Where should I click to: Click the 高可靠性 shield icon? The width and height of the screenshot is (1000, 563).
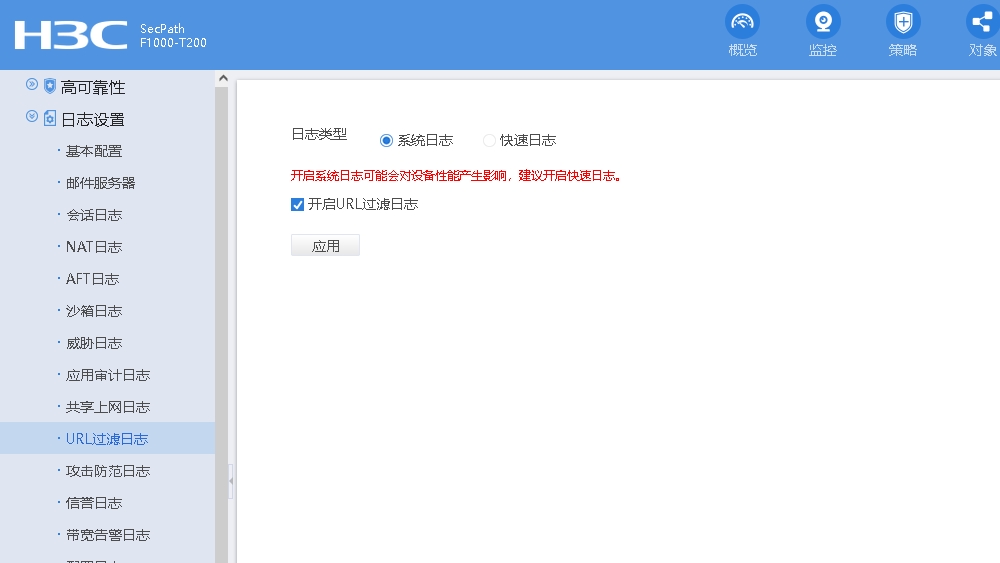pos(50,86)
